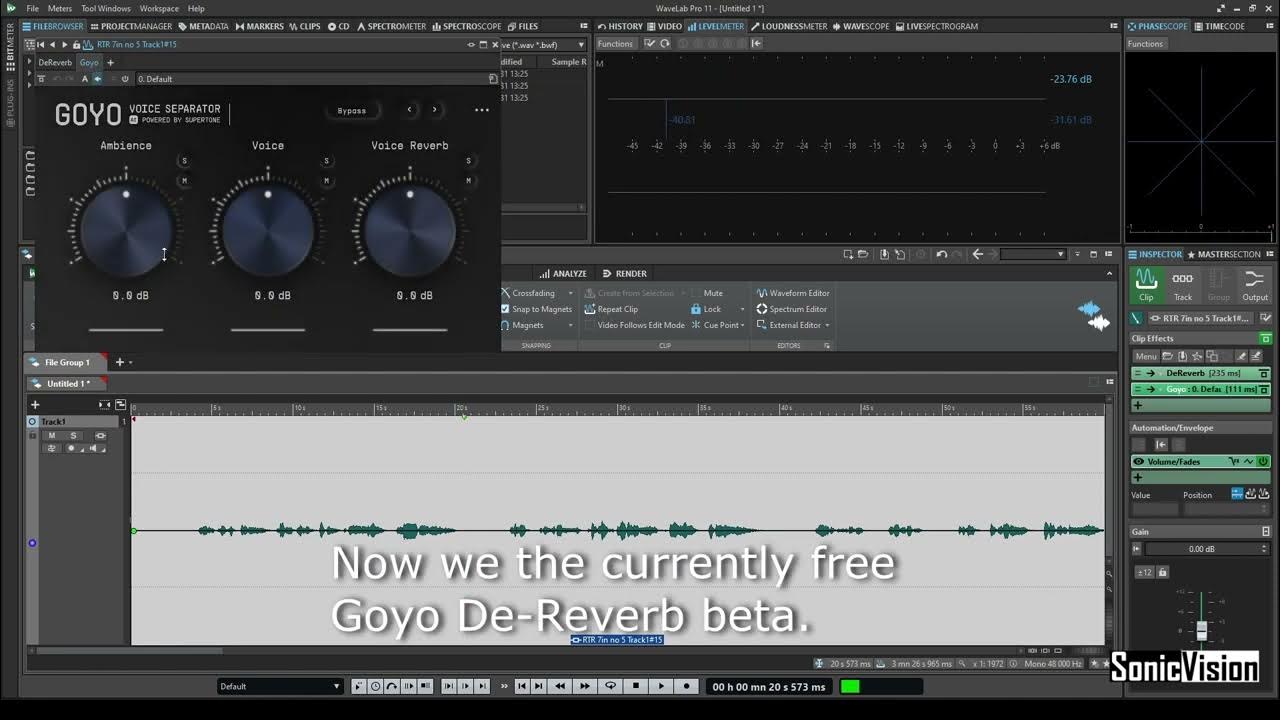Click the Voice Reverb knob
The height and width of the screenshot is (720, 1280).
point(410,231)
